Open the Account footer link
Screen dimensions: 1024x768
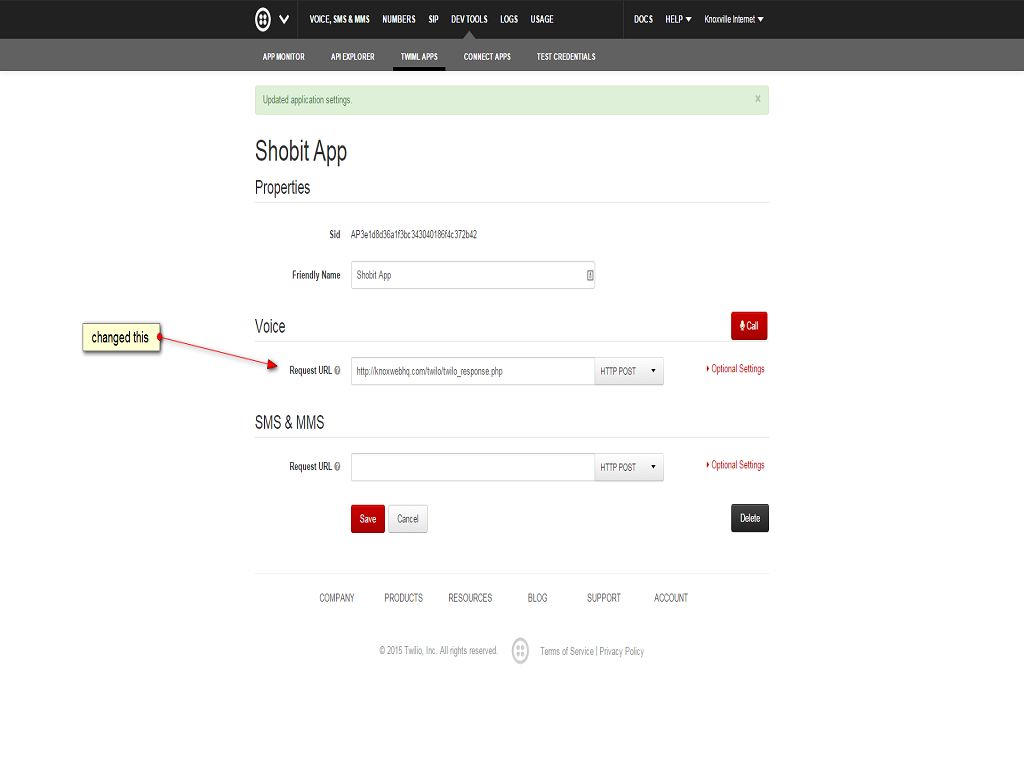click(671, 598)
